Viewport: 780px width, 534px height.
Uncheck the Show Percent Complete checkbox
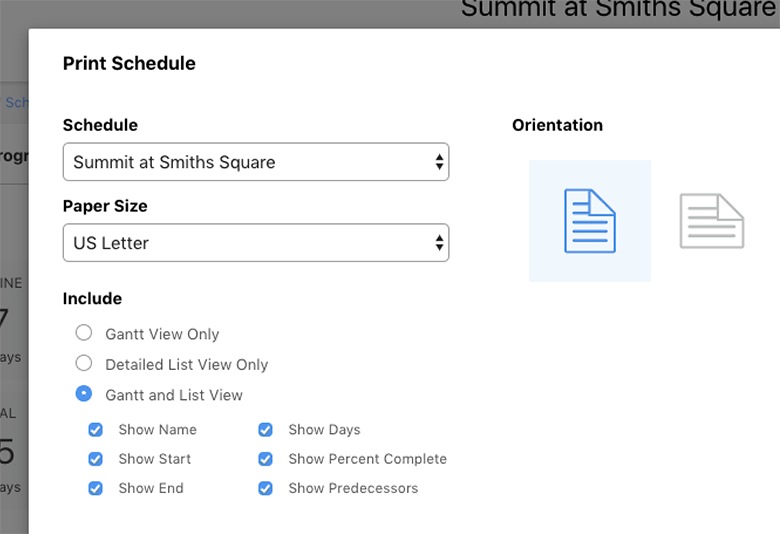(x=266, y=459)
